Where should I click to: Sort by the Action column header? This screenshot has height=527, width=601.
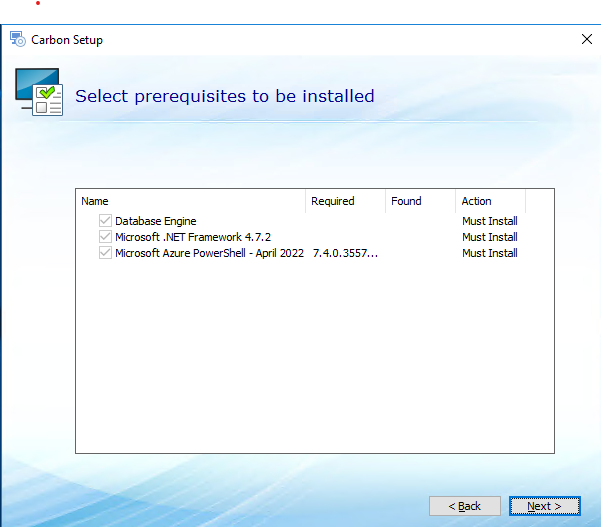[x=491, y=201]
